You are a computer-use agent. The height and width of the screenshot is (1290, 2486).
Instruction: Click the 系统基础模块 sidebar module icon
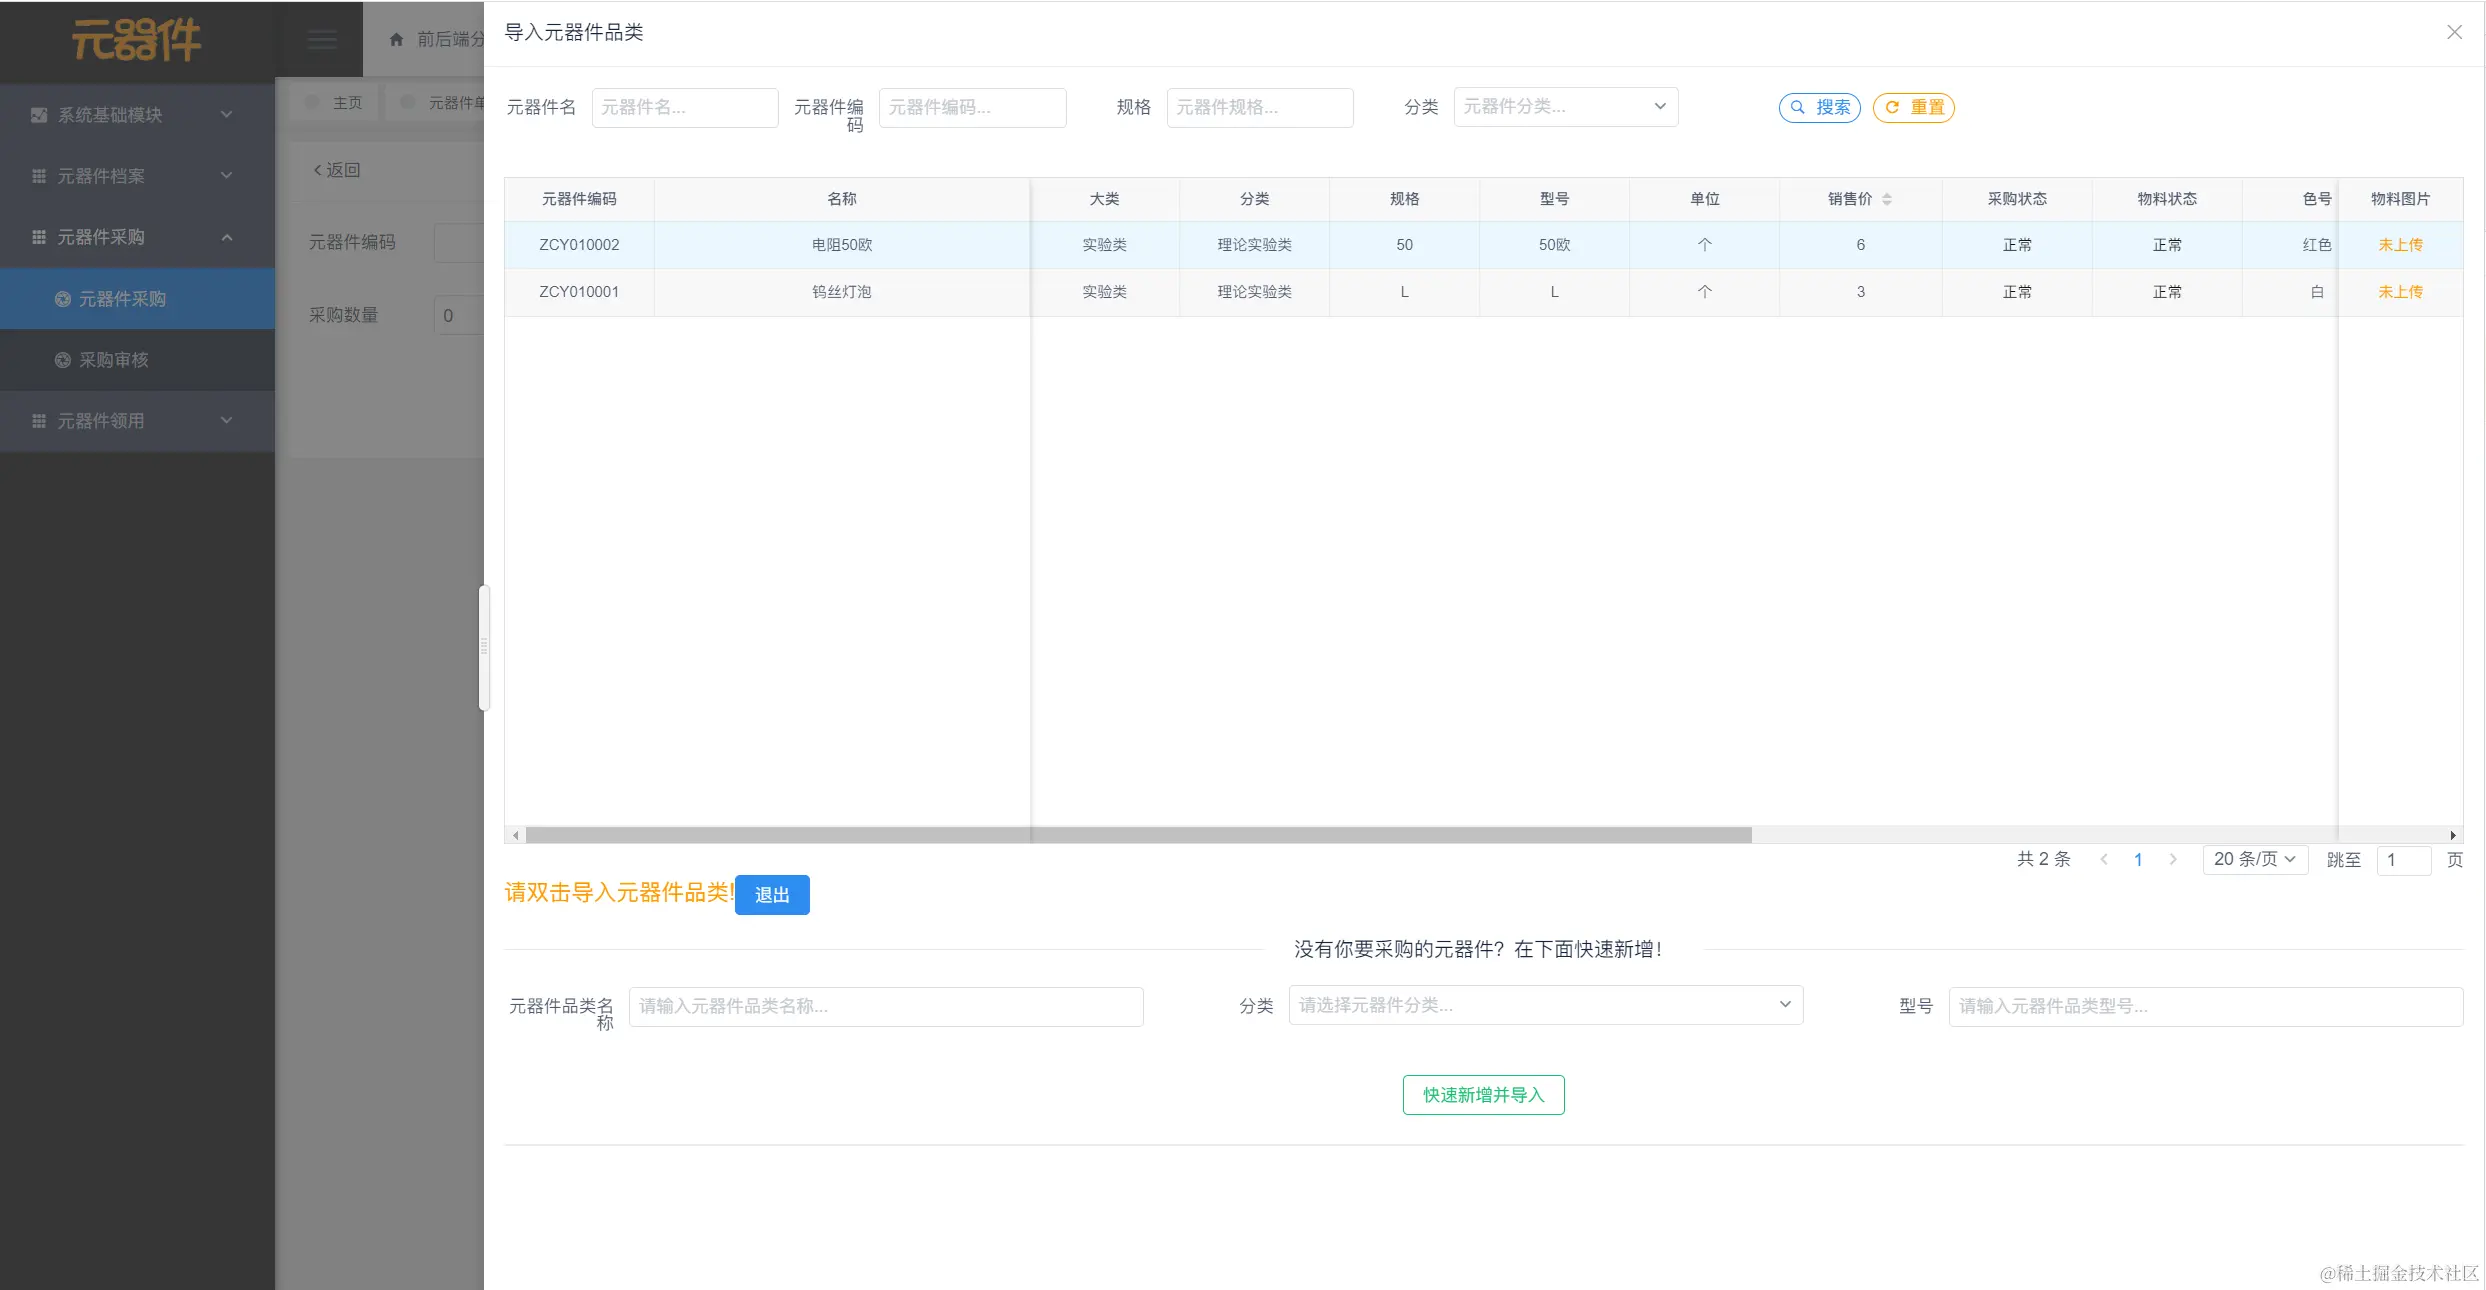38,114
